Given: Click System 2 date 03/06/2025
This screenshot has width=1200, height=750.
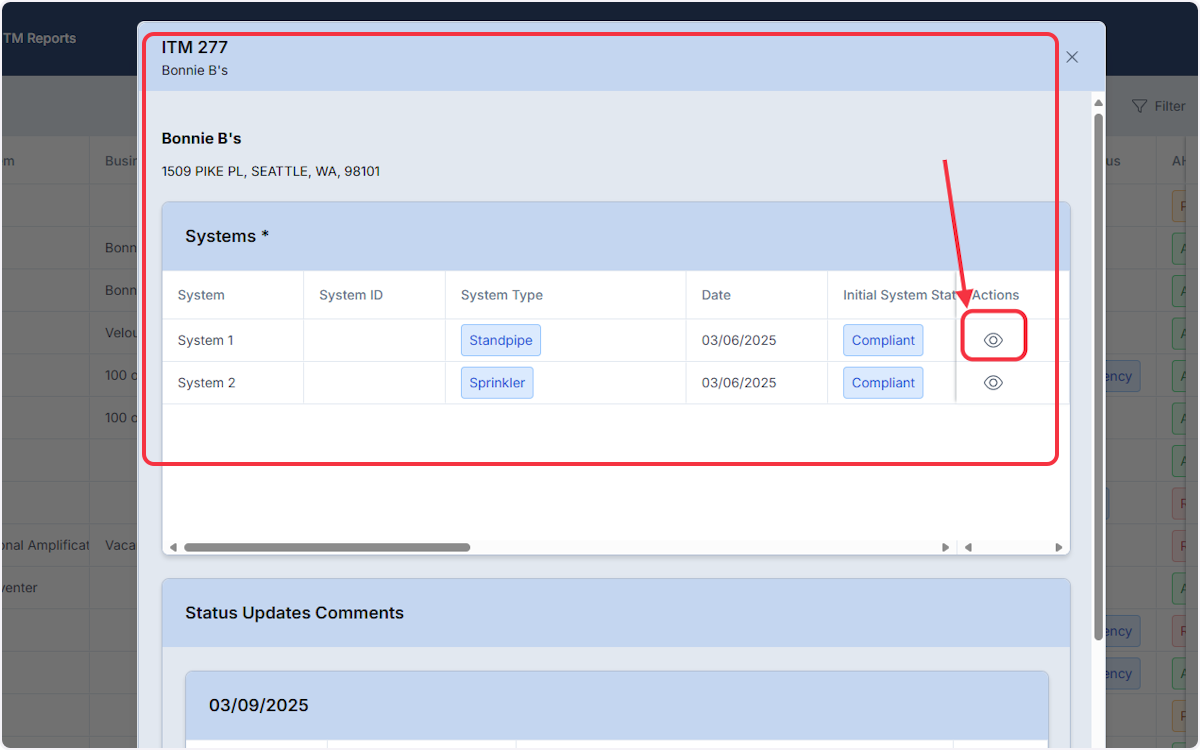Looking at the screenshot, I should pyautogui.click(x=739, y=383).
